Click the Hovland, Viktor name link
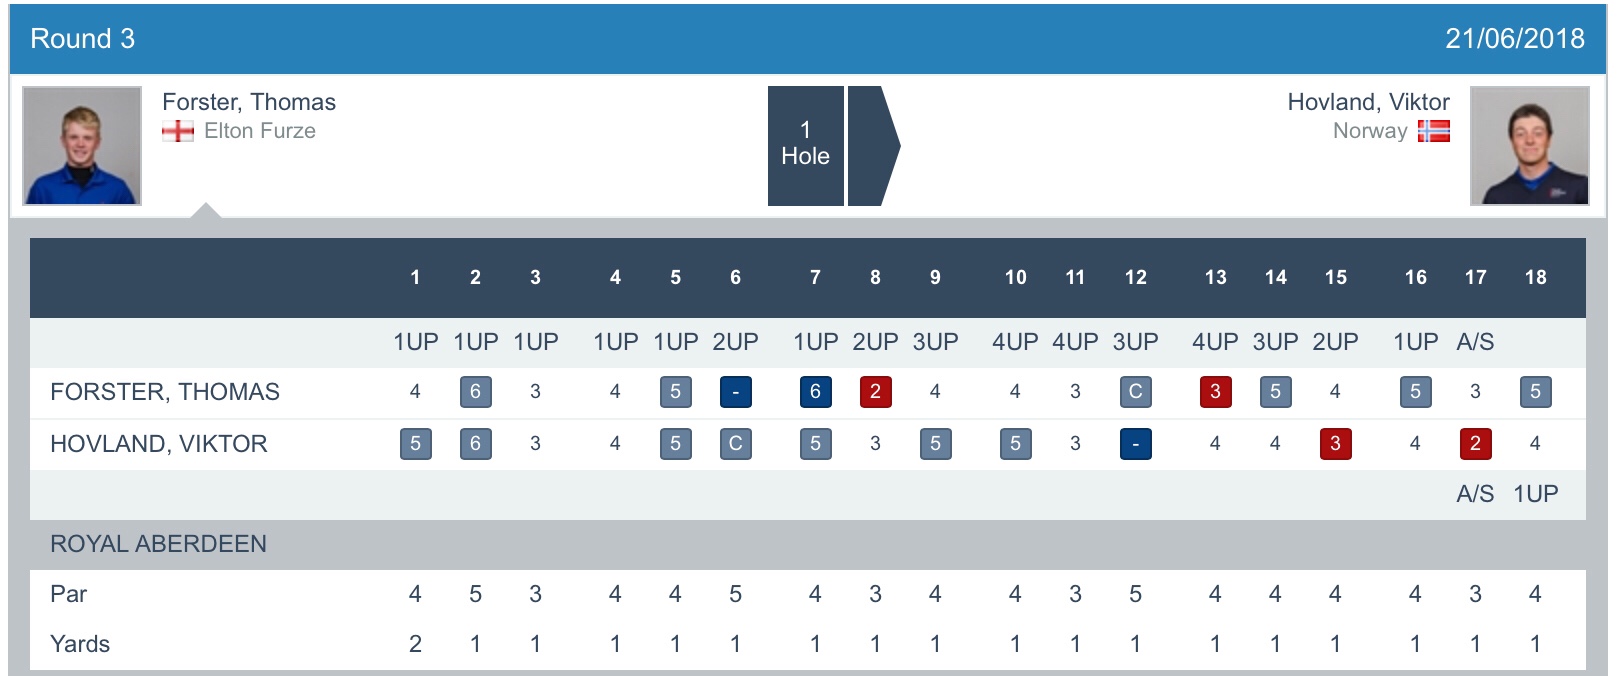This screenshot has height=676, width=1618. click(1368, 102)
